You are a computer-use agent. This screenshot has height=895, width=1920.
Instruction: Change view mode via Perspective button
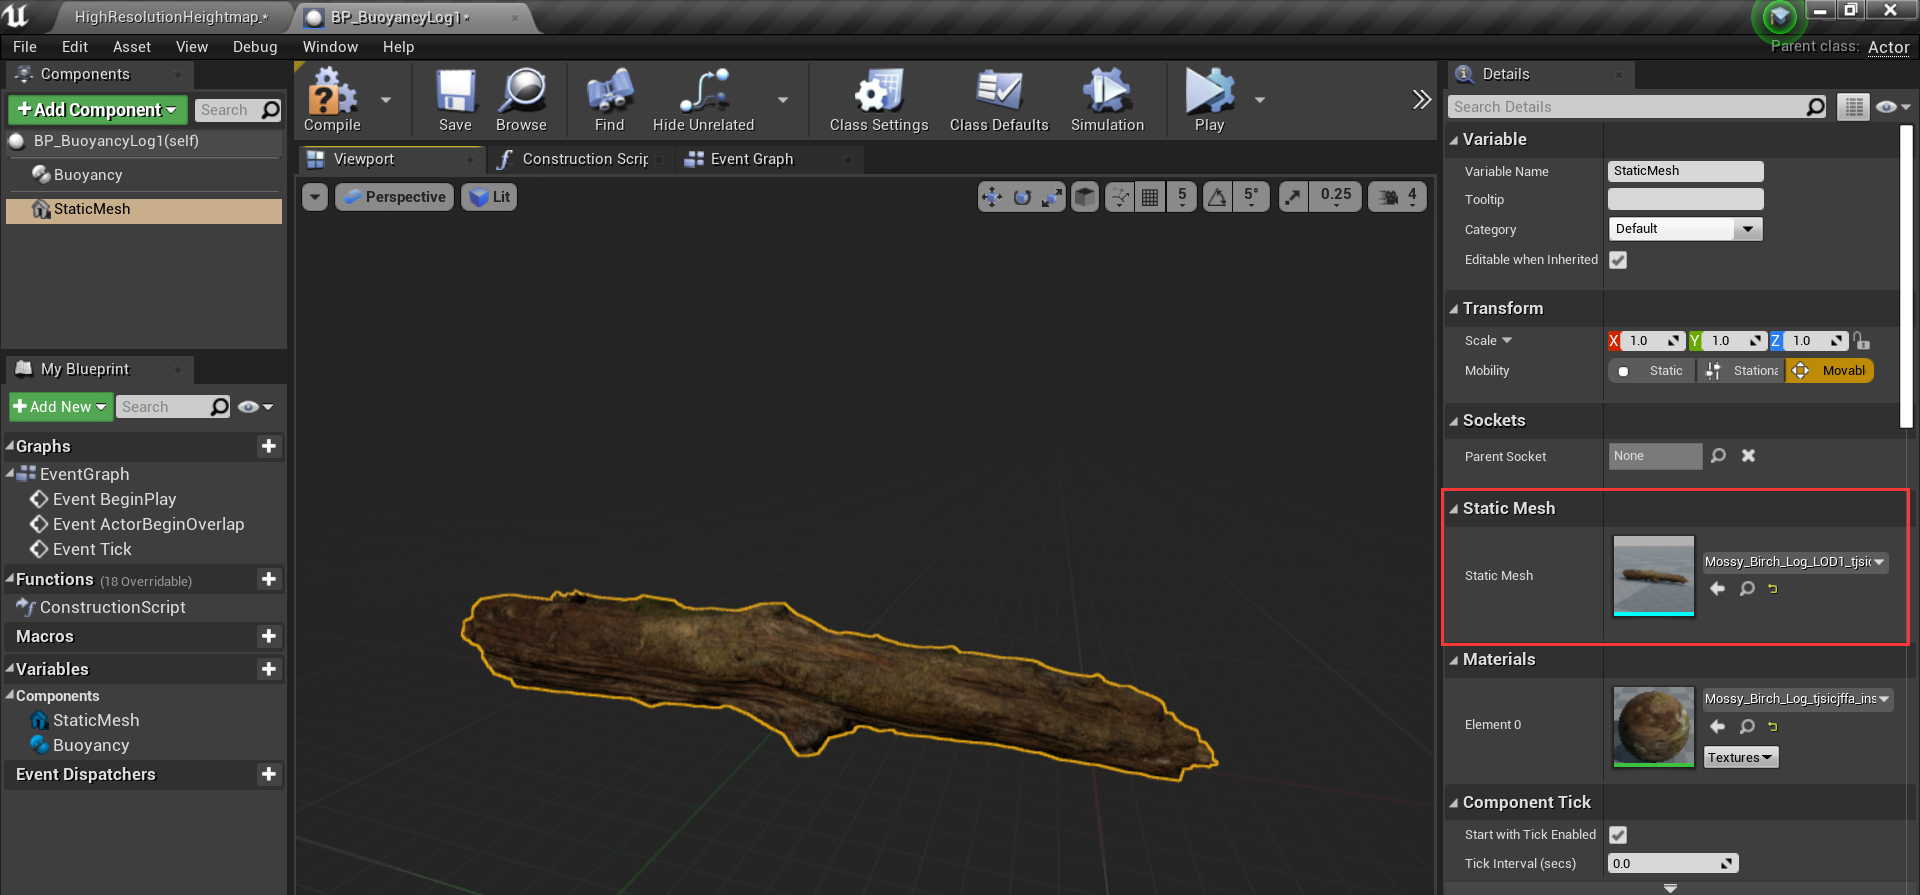(394, 197)
